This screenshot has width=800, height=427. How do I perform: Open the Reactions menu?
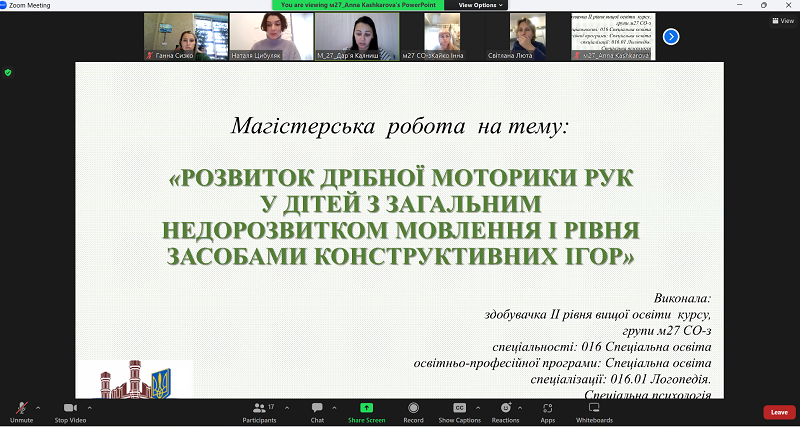[505, 410]
